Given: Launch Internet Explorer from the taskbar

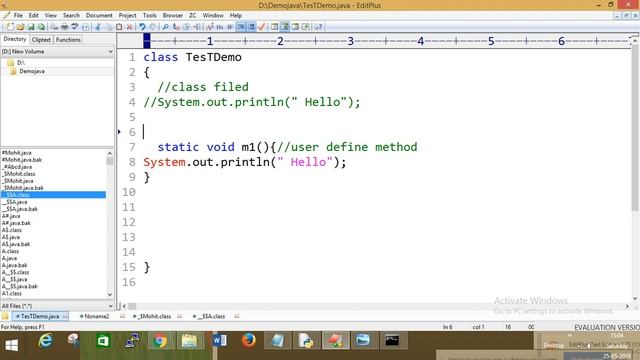Looking at the screenshot, I should (x=45, y=340).
